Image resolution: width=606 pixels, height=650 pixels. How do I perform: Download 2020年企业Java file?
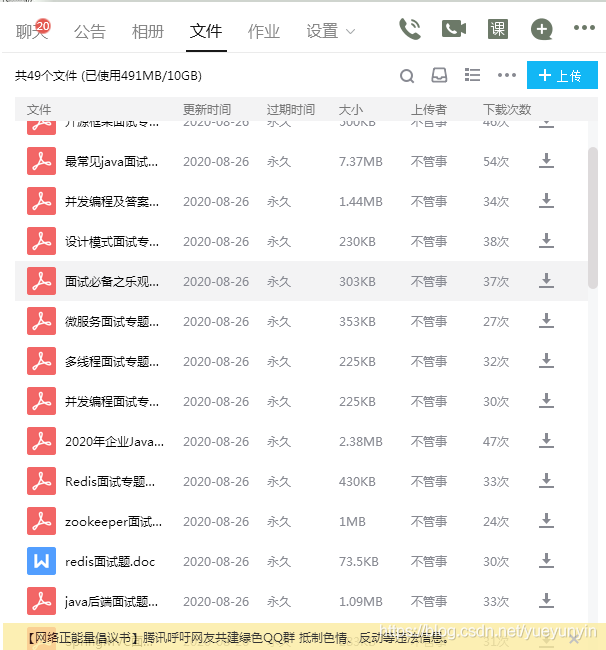pos(546,441)
